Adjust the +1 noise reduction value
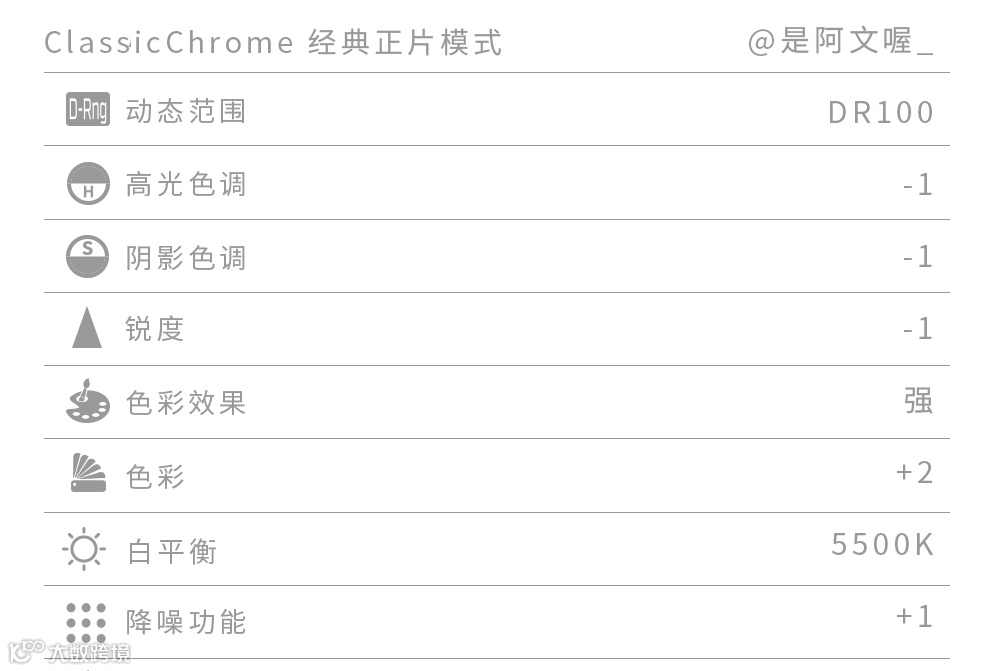 click(x=915, y=617)
